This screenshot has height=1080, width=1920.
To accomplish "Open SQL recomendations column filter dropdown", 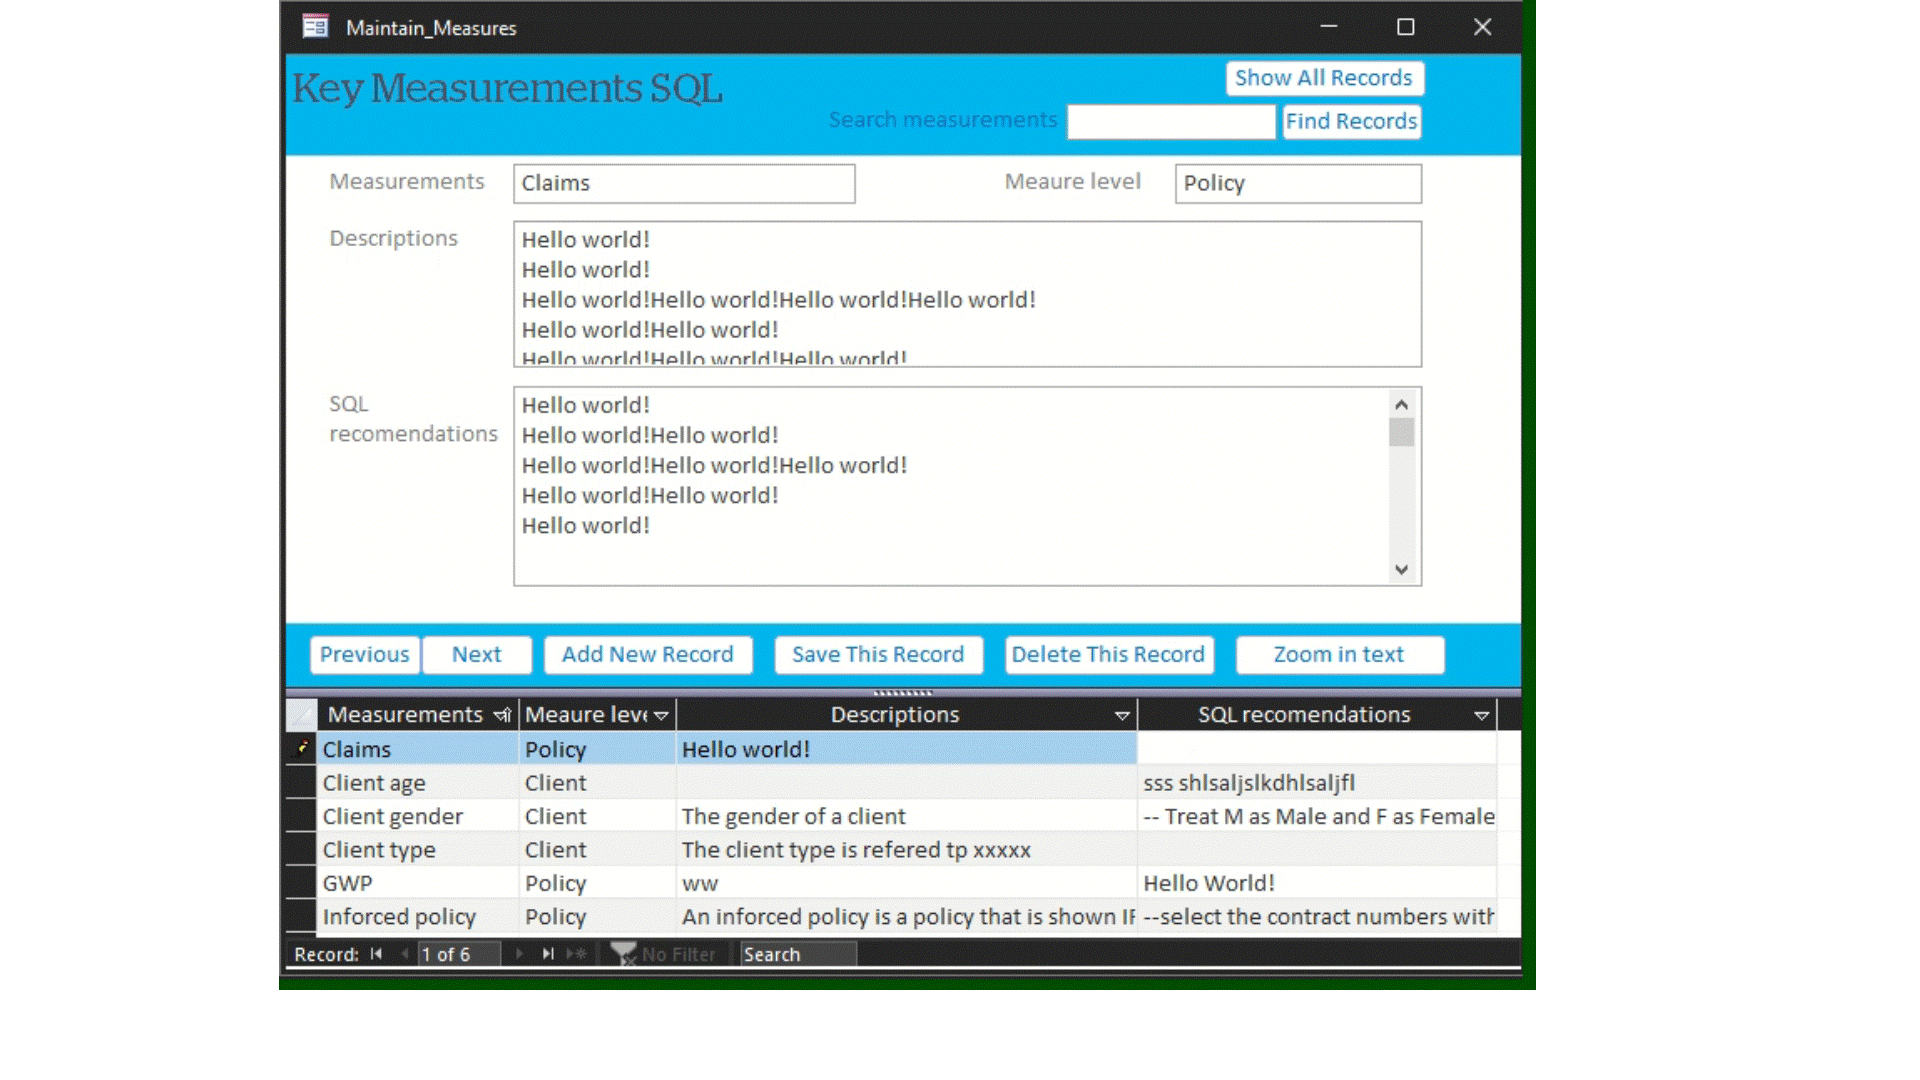I will coord(1481,715).
